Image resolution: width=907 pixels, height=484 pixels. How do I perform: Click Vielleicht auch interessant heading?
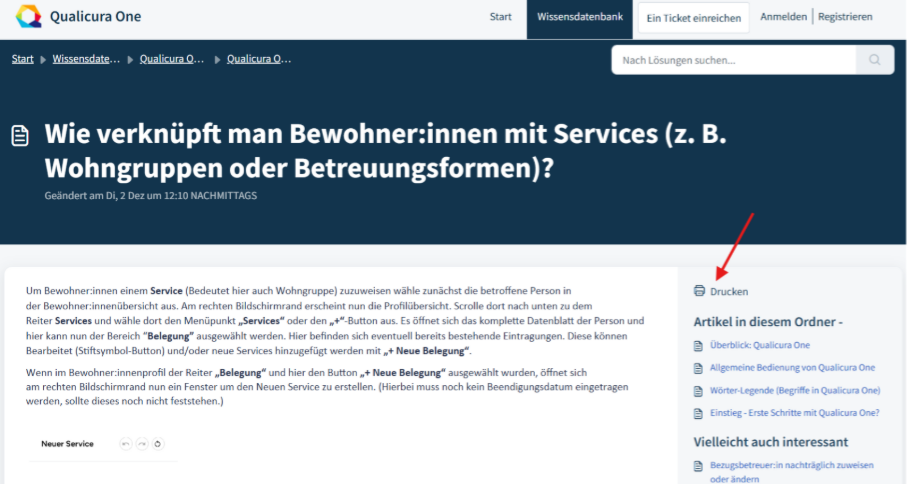[x=770, y=442]
